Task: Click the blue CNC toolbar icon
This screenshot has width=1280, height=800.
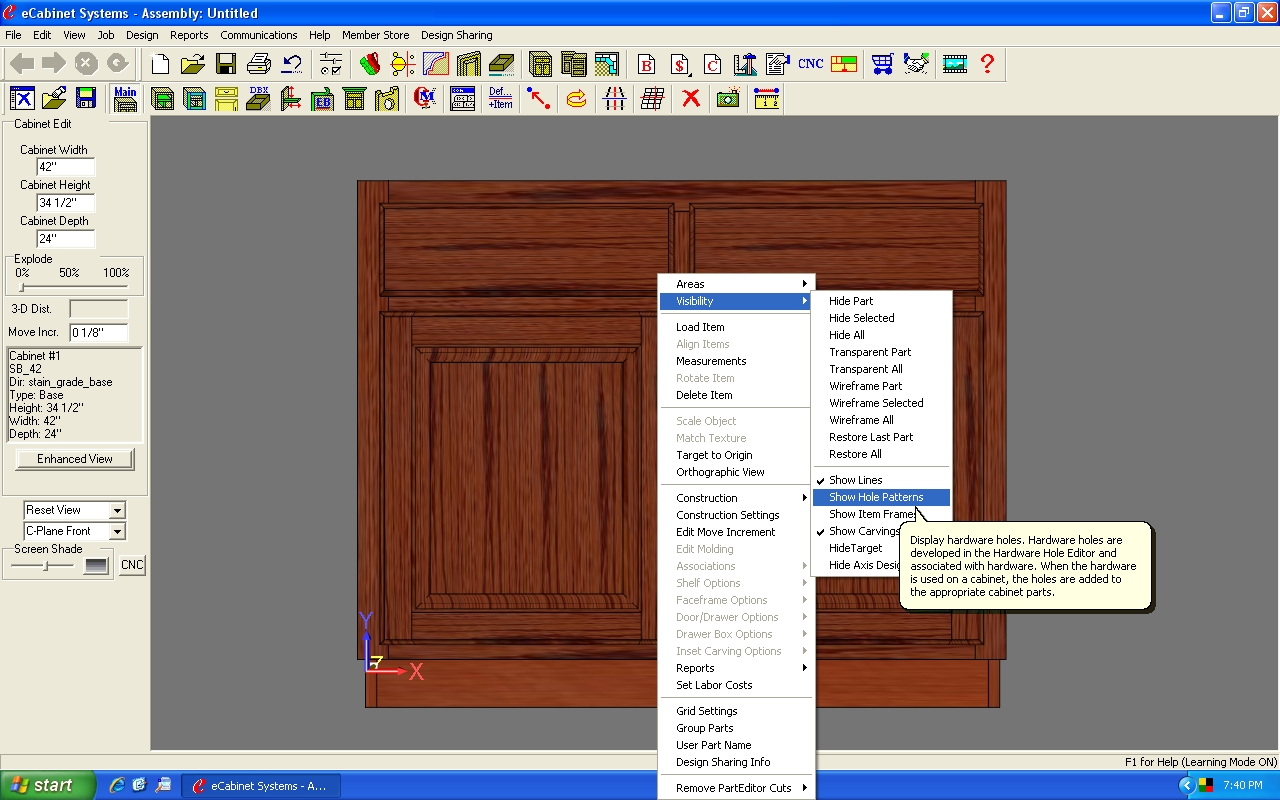Action: pos(811,64)
